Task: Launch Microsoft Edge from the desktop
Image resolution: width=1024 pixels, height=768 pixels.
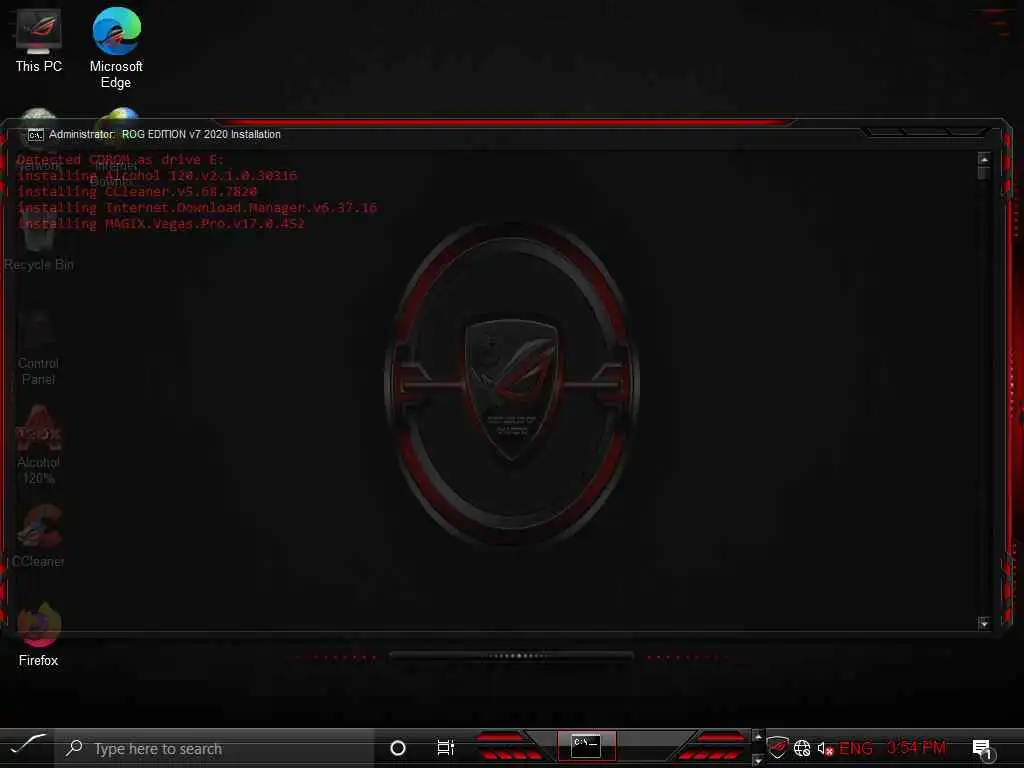Action: point(116,48)
